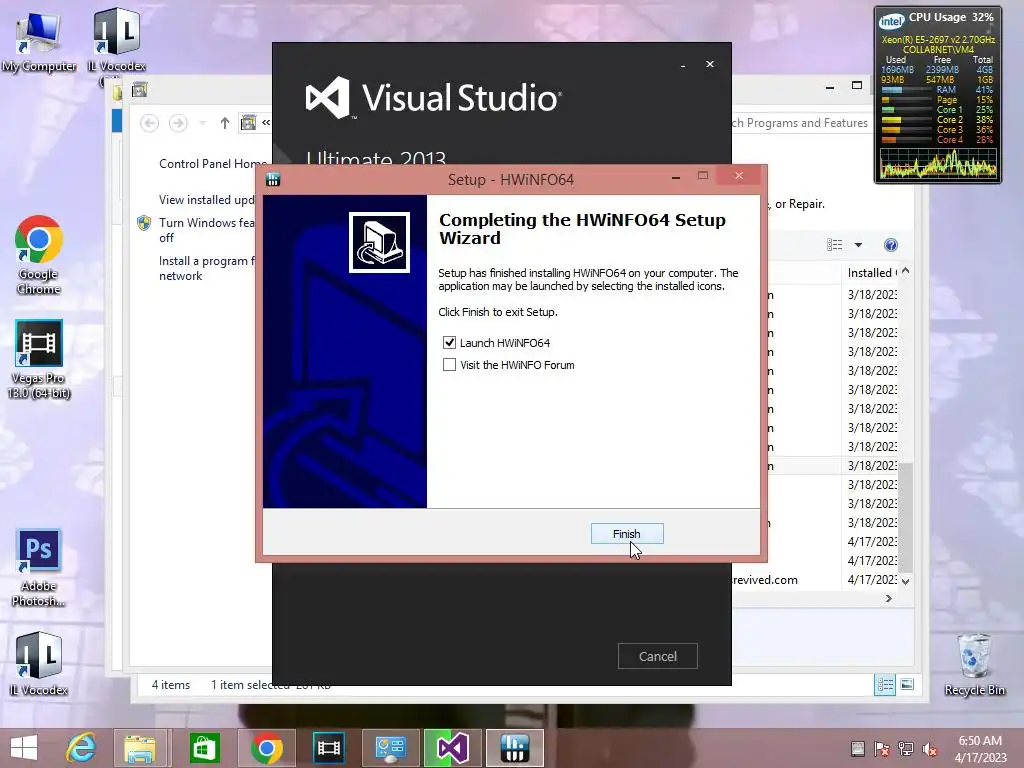Click the programs list scroll down arrow
The image size is (1024, 768).
click(906, 581)
